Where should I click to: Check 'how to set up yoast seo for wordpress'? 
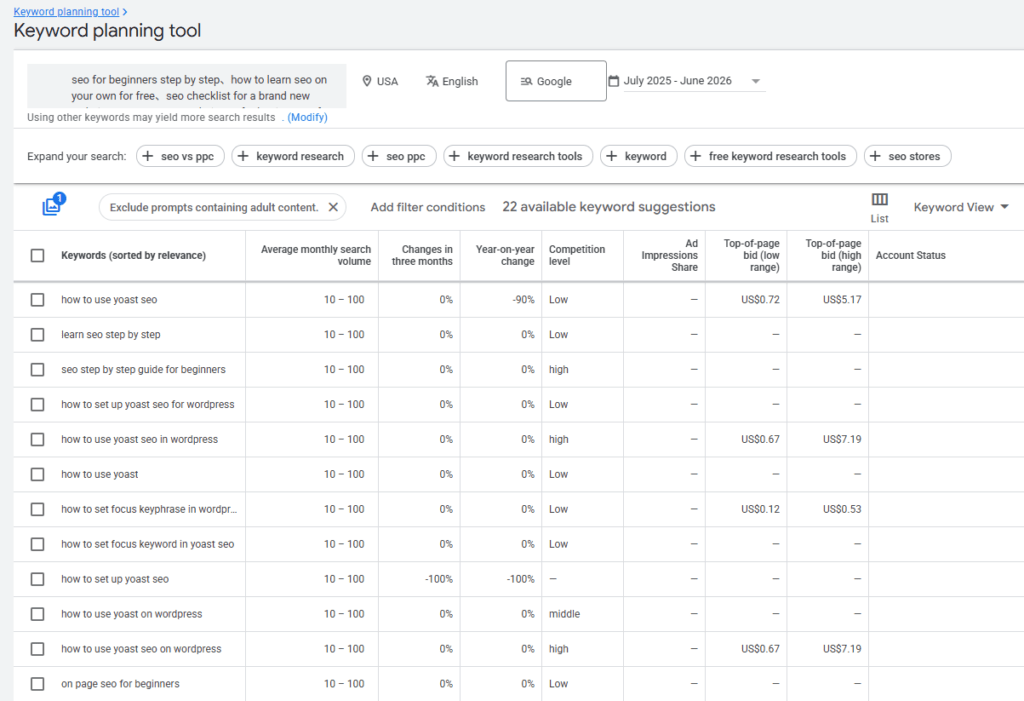point(38,404)
